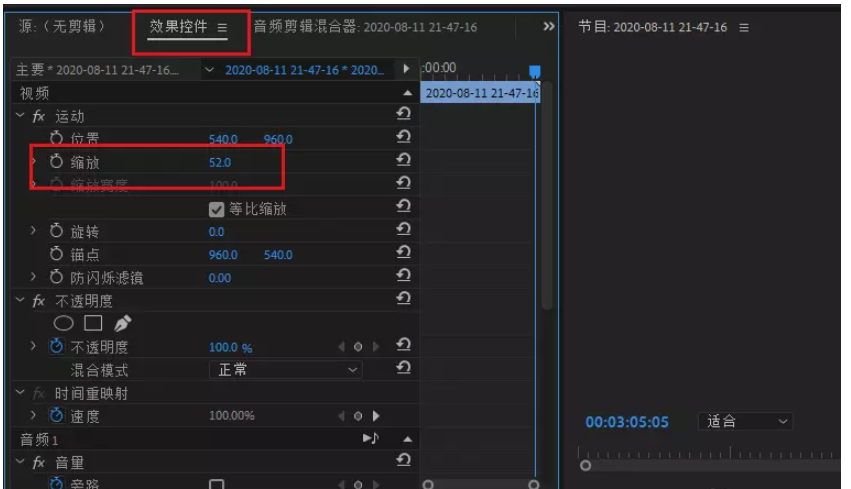
Task: Reset the 位置 position parameter
Action: coord(403,137)
